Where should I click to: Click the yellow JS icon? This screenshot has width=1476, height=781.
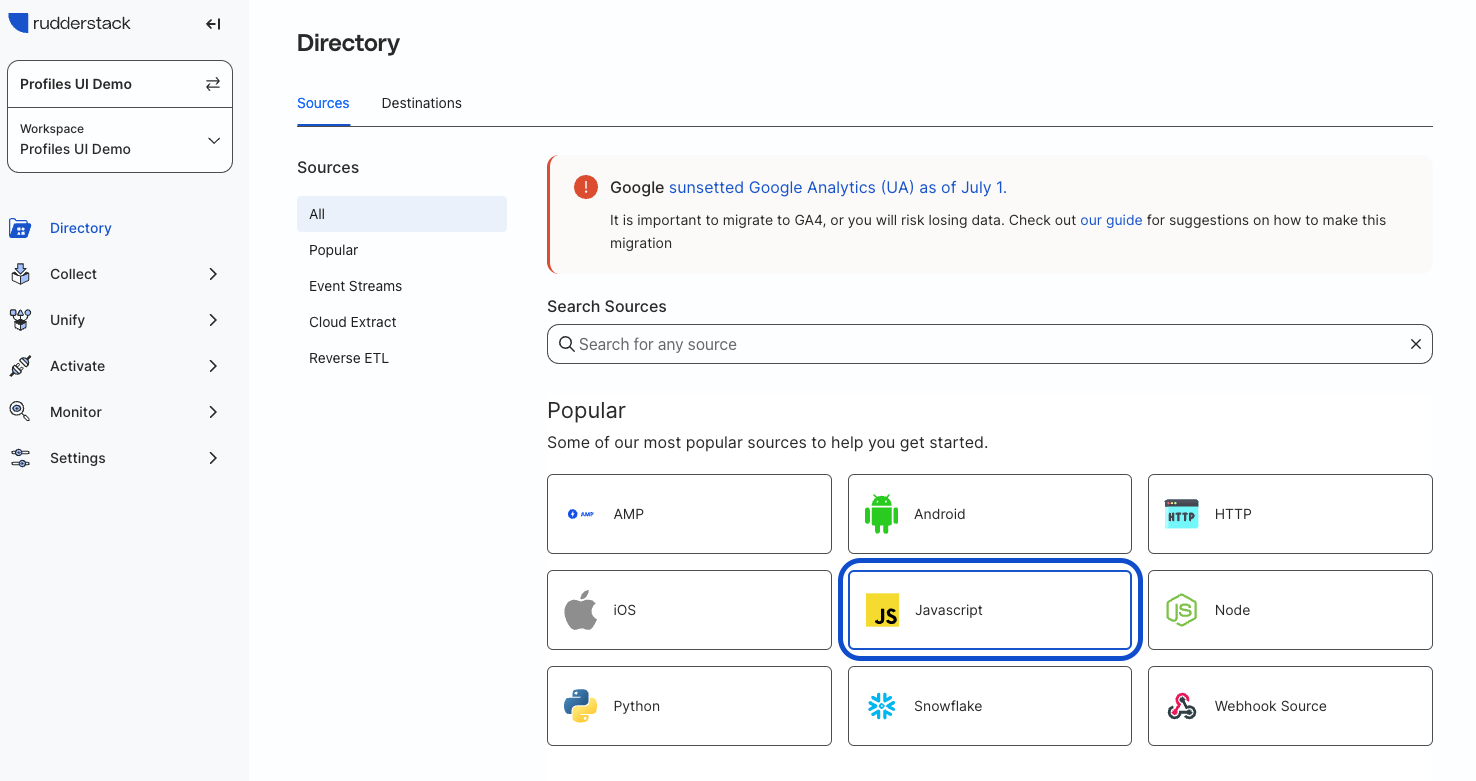(x=882, y=610)
